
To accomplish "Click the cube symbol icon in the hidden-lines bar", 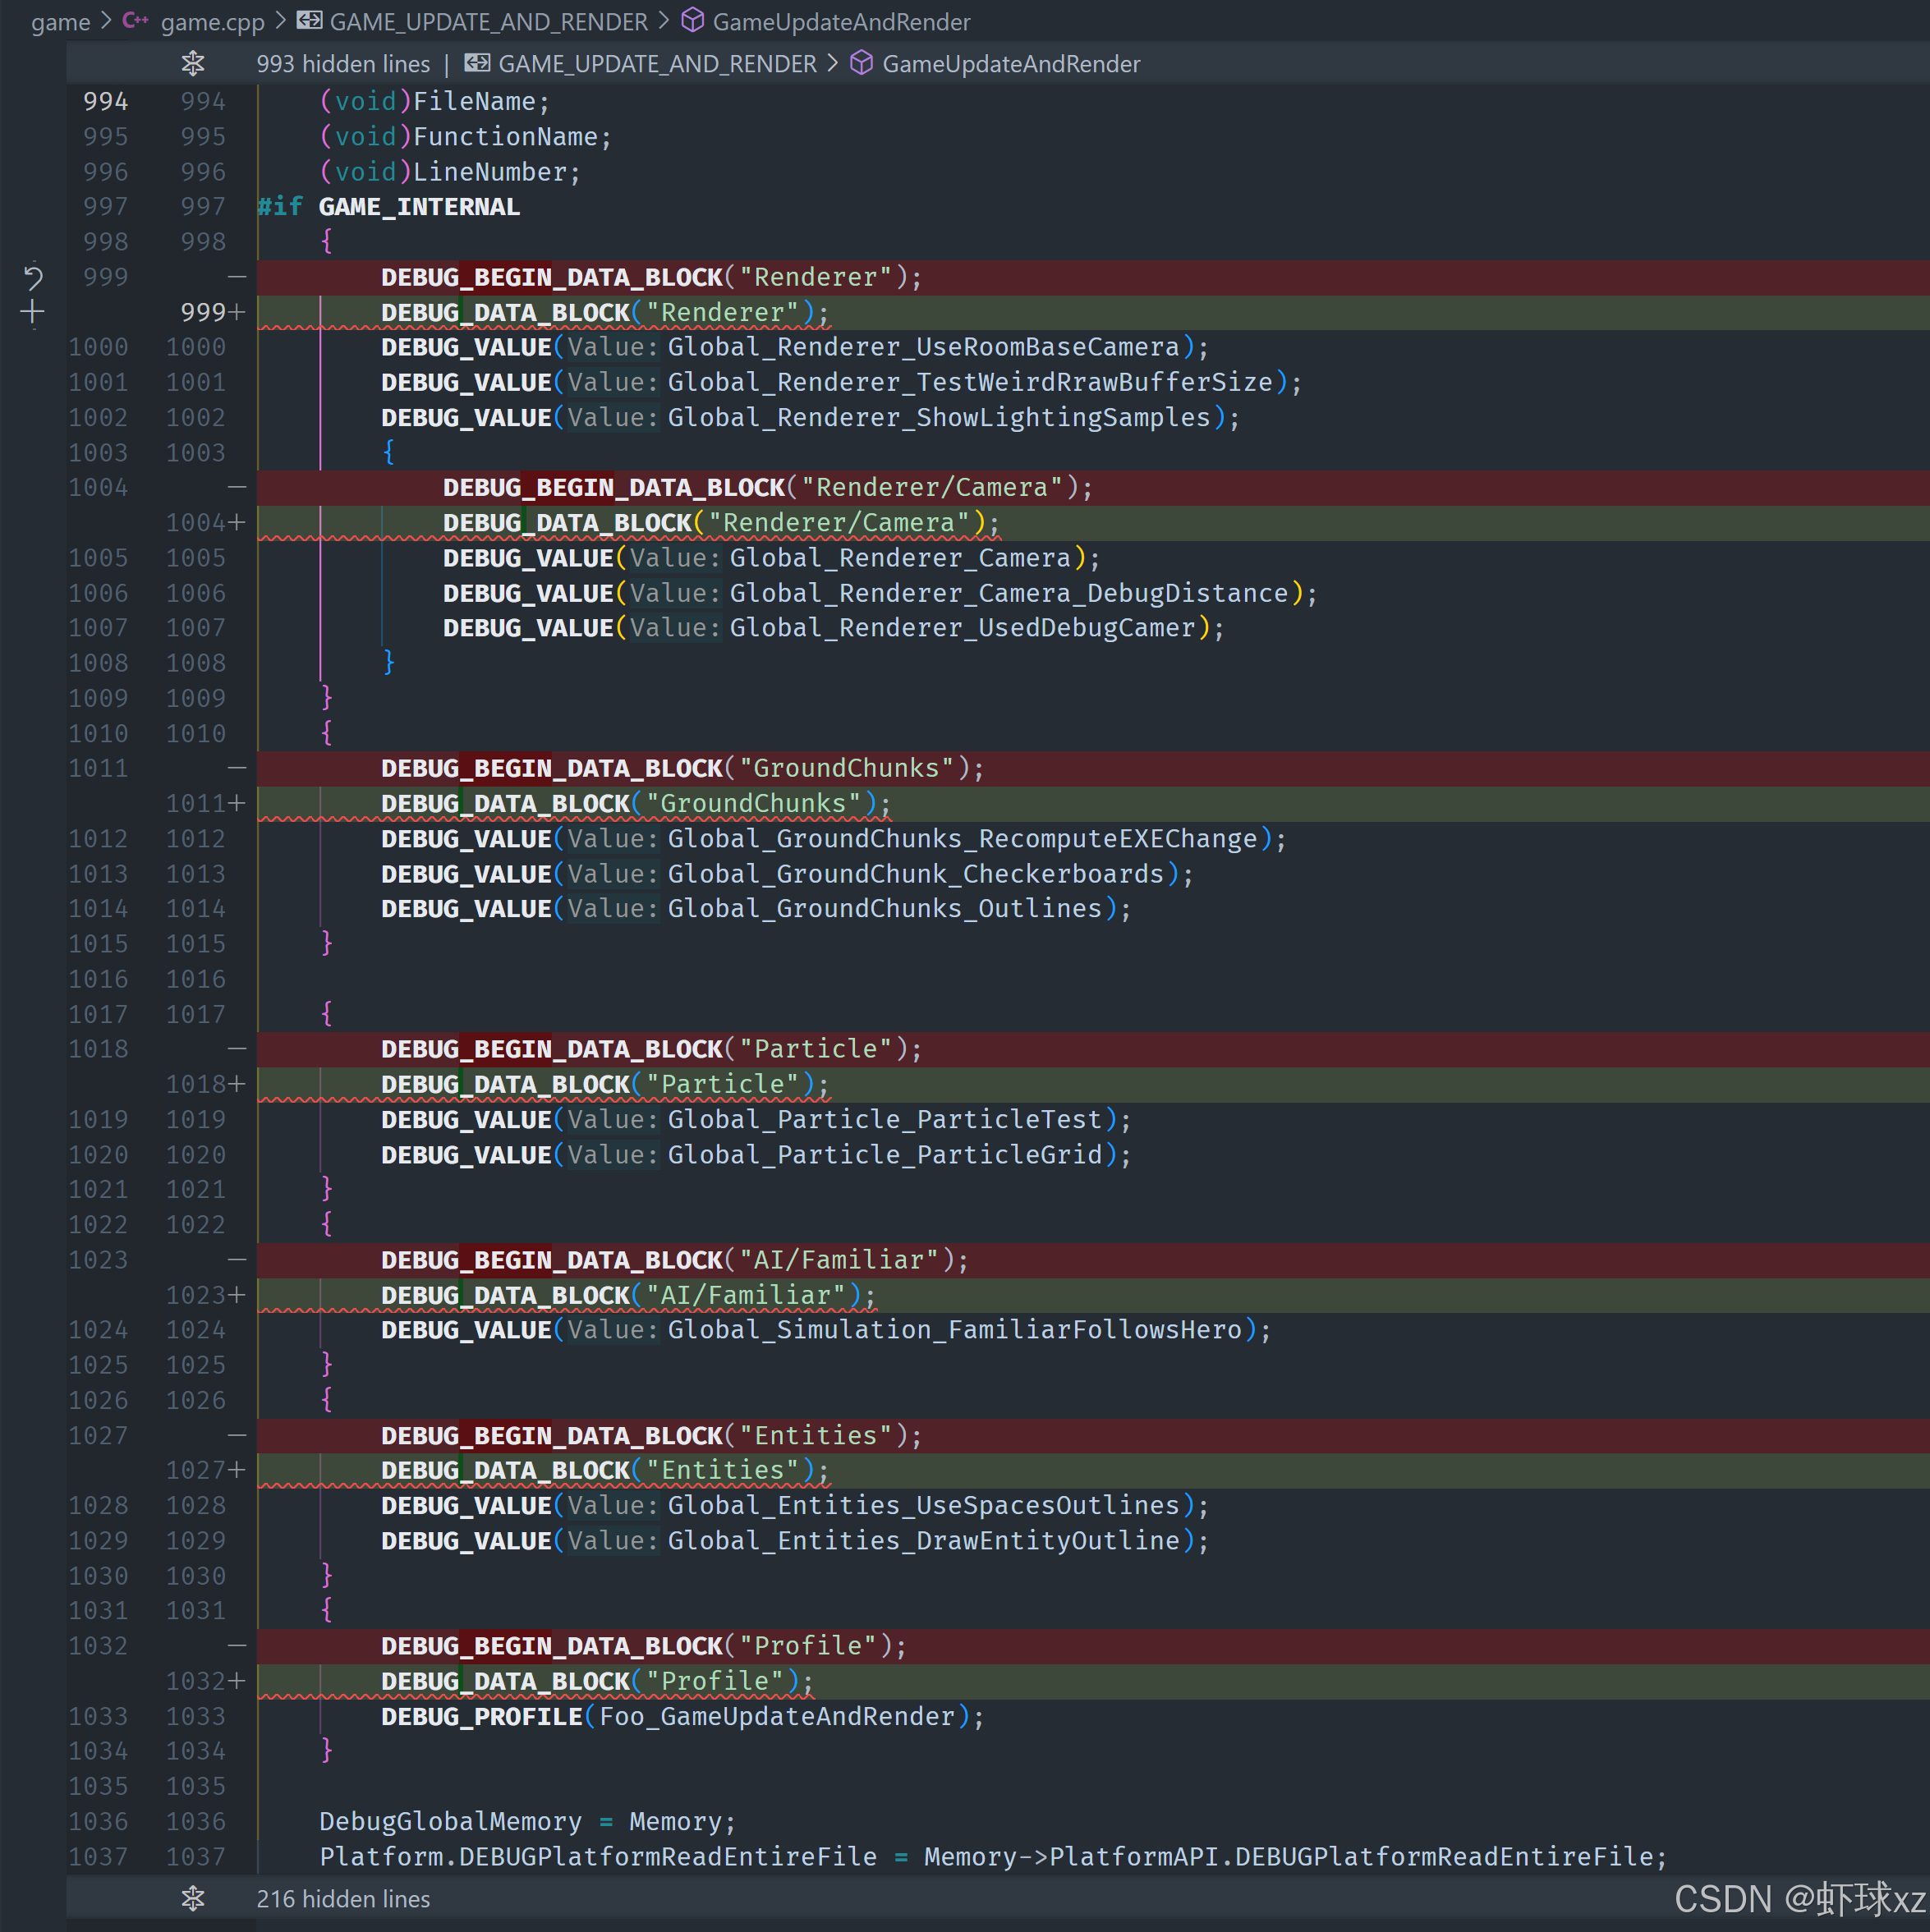I will (861, 64).
